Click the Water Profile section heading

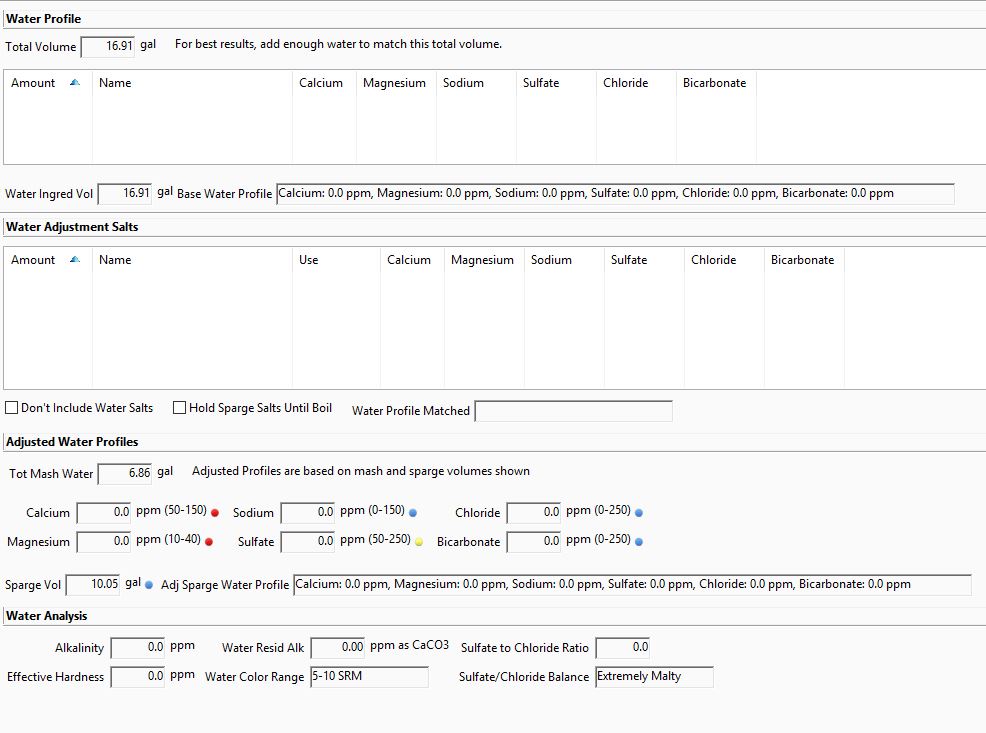[43, 19]
